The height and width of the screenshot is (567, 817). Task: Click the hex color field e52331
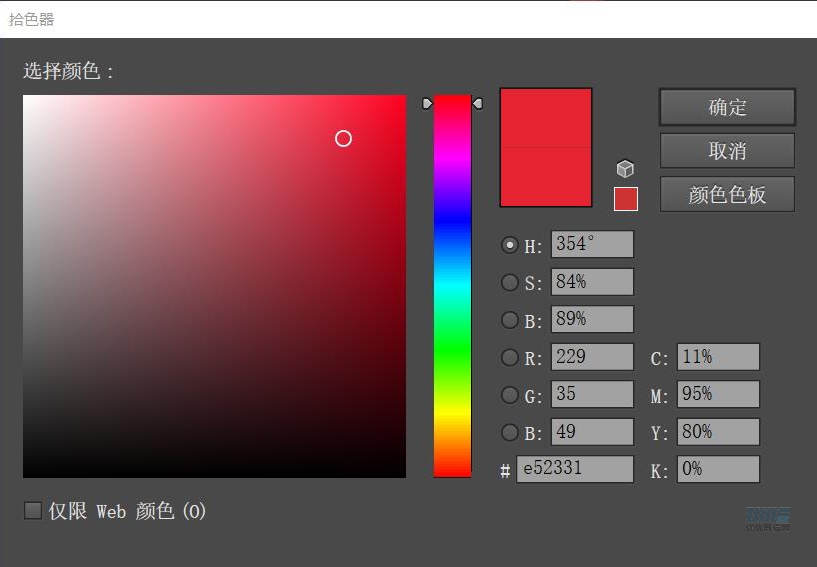click(574, 469)
